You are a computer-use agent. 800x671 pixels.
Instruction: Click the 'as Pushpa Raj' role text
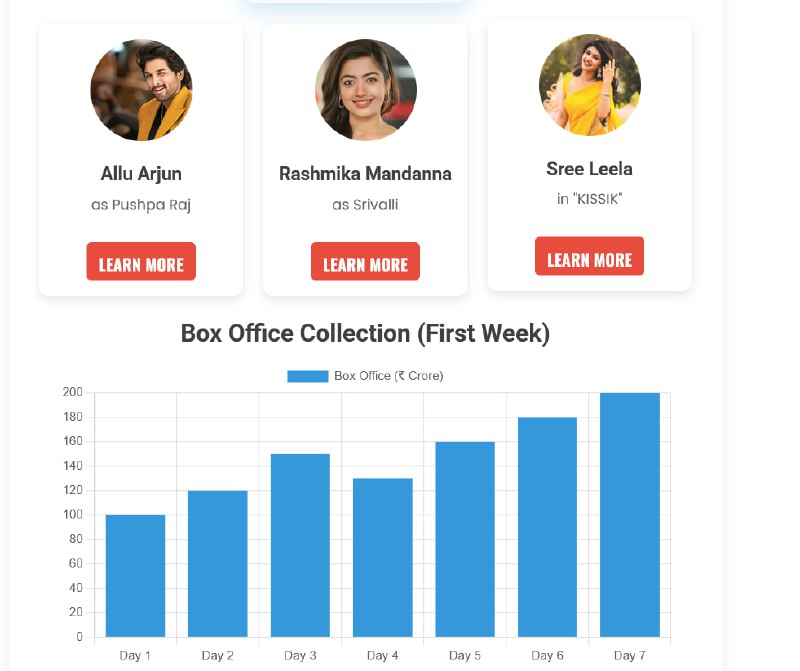coord(141,205)
